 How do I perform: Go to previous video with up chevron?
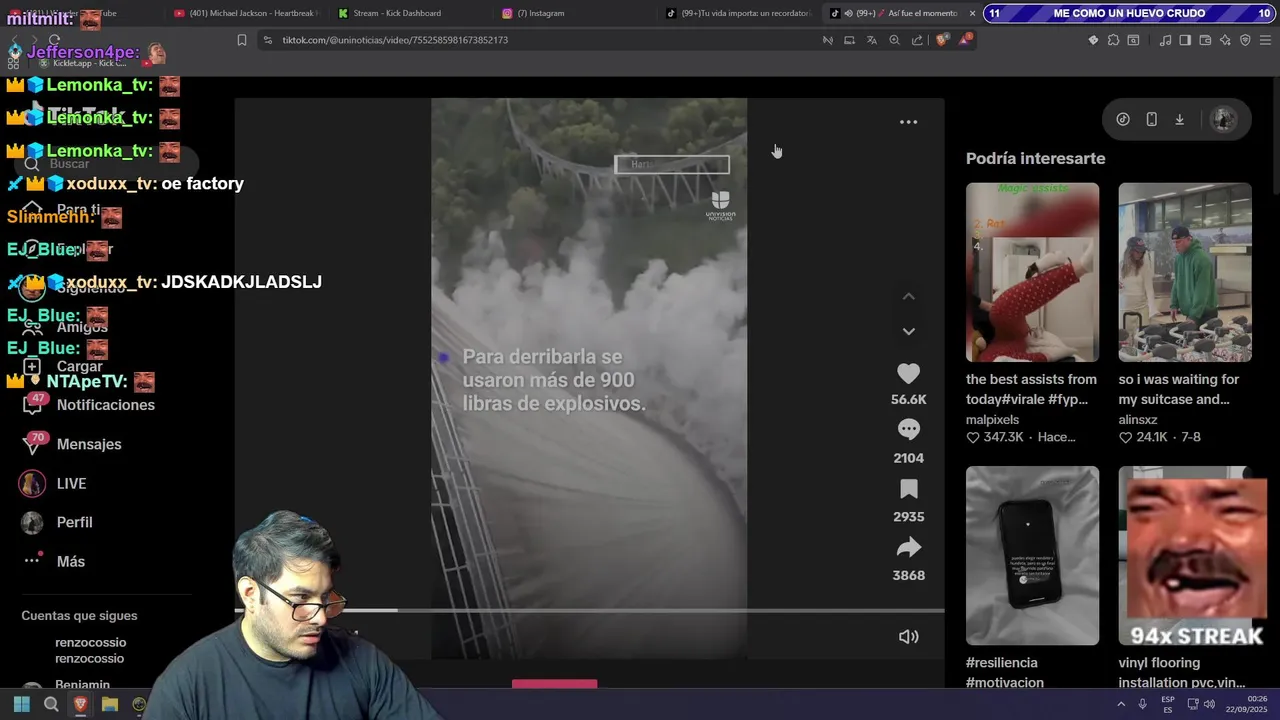pos(908,296)
